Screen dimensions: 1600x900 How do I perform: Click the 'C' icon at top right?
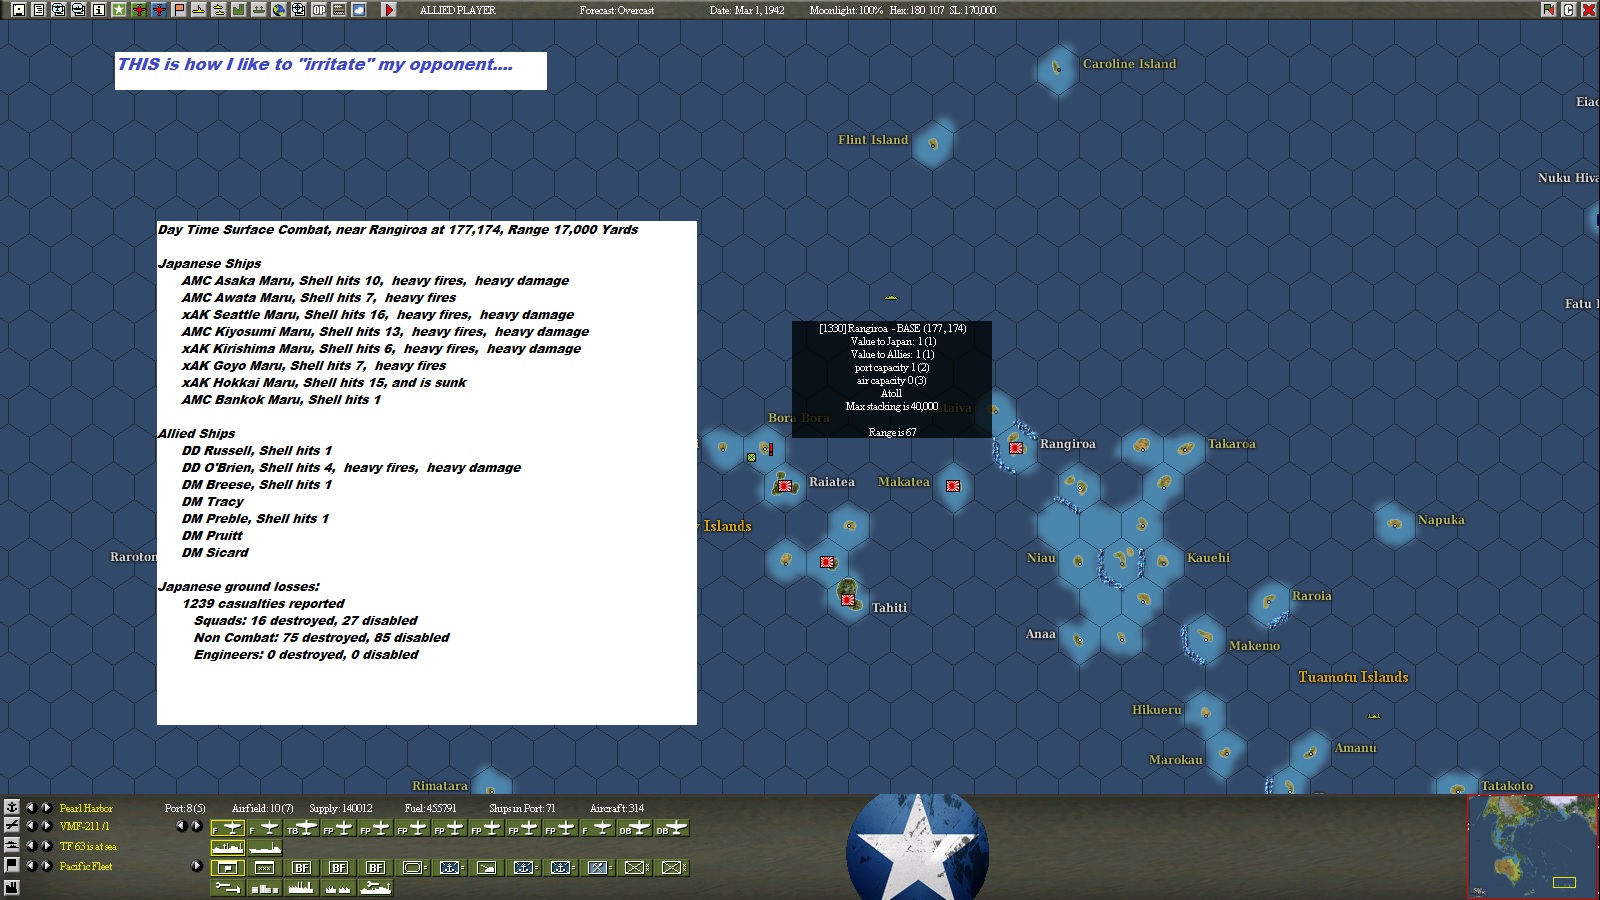click(x=1569, y=10)
